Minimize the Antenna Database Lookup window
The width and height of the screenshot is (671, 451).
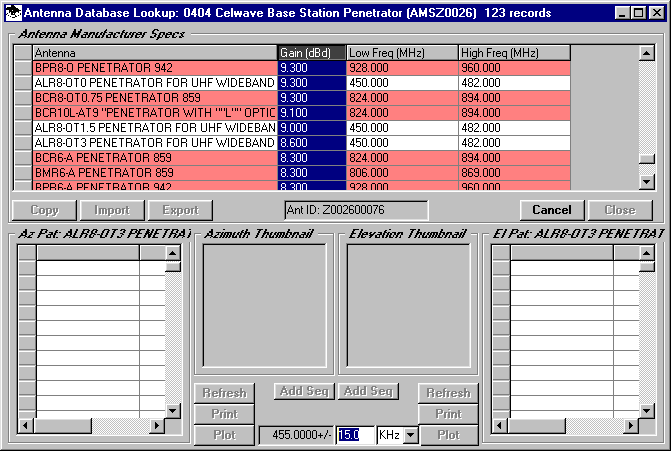pyautogui.click(x=622, y=13)
